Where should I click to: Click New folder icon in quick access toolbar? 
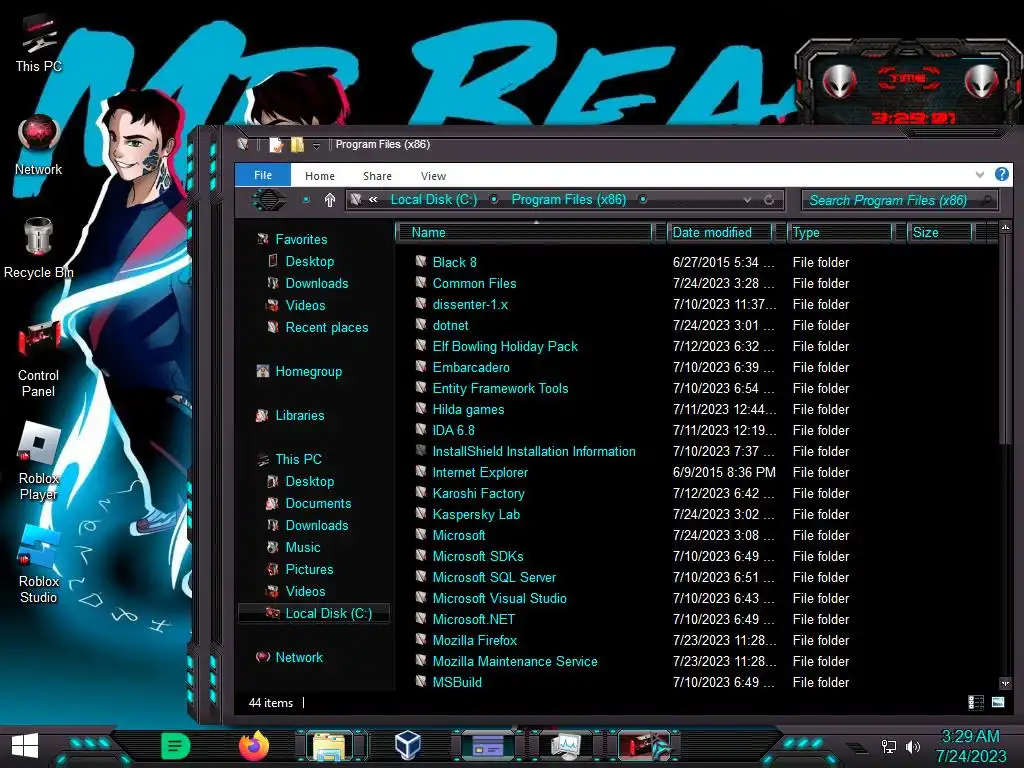tap(297, 144)
